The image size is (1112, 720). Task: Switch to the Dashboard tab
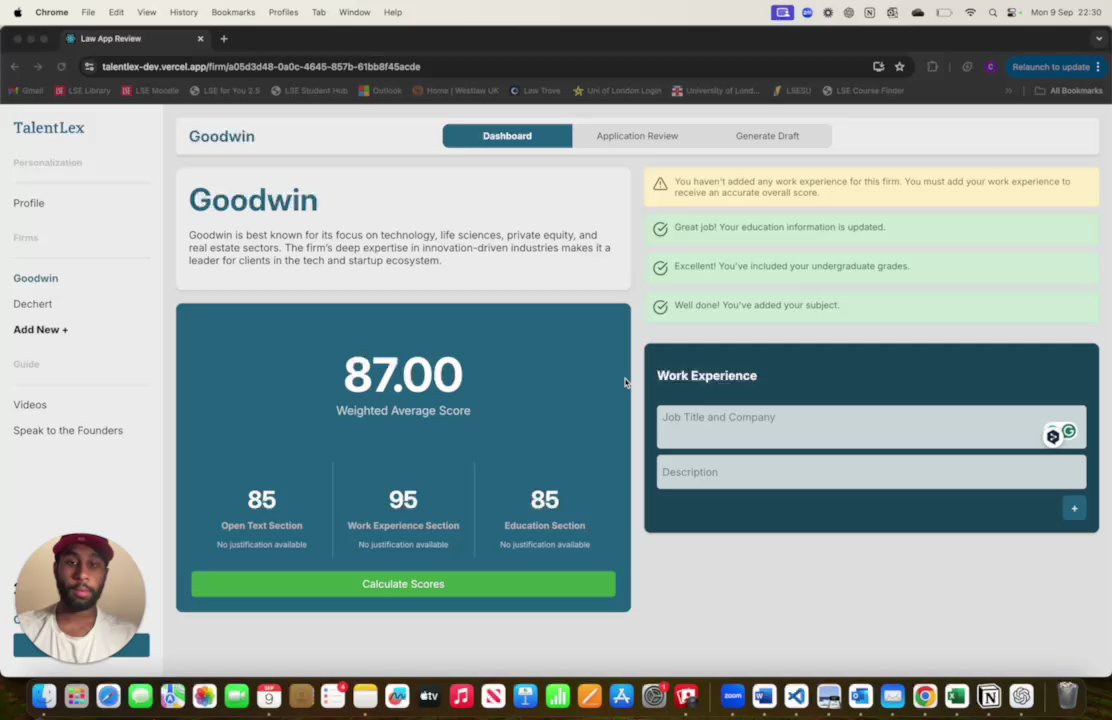coord(507,136)
